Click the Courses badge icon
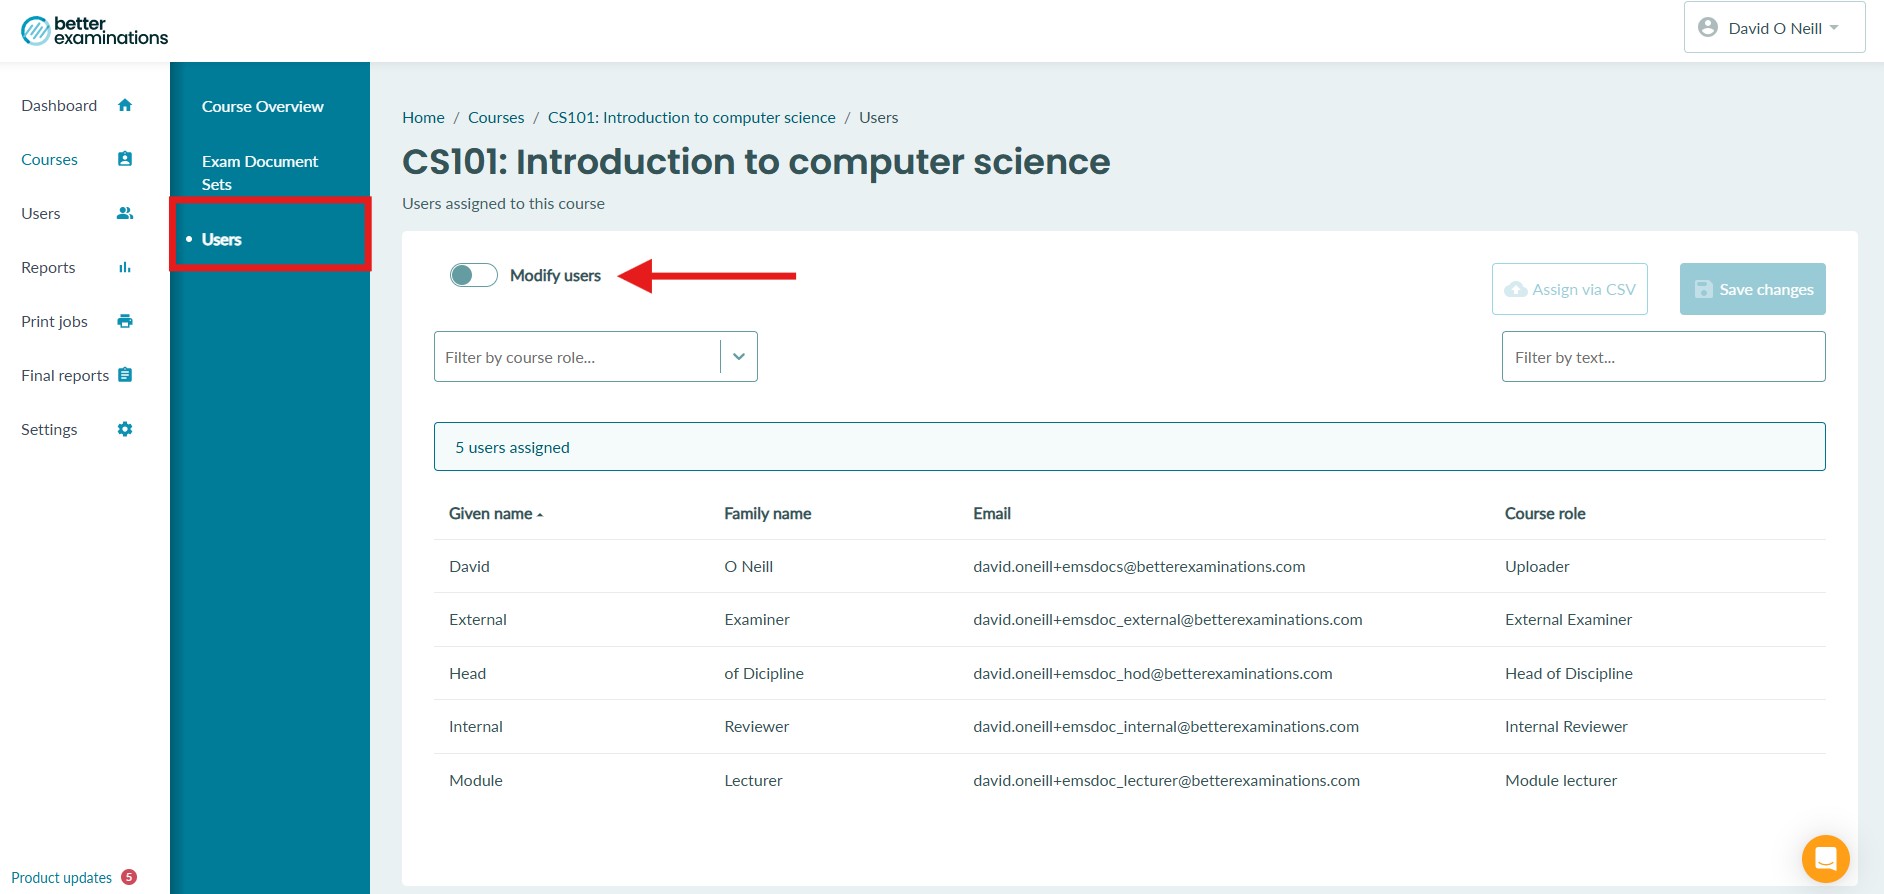This screenshot has height=894, width=1884. pos(125,159)
